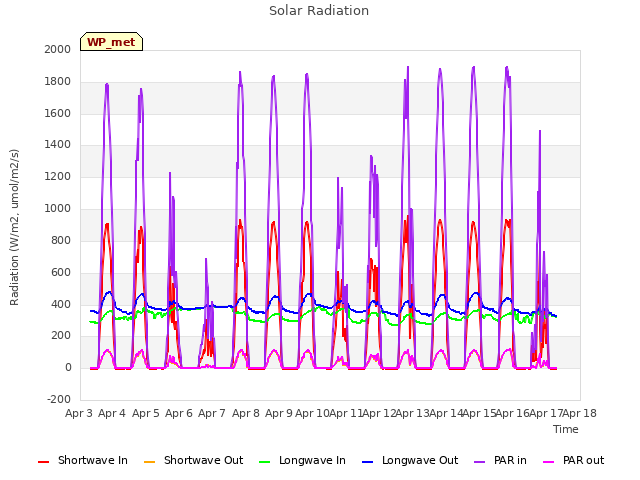Toggle the Shortwave Out legend entry

(193, 460)
